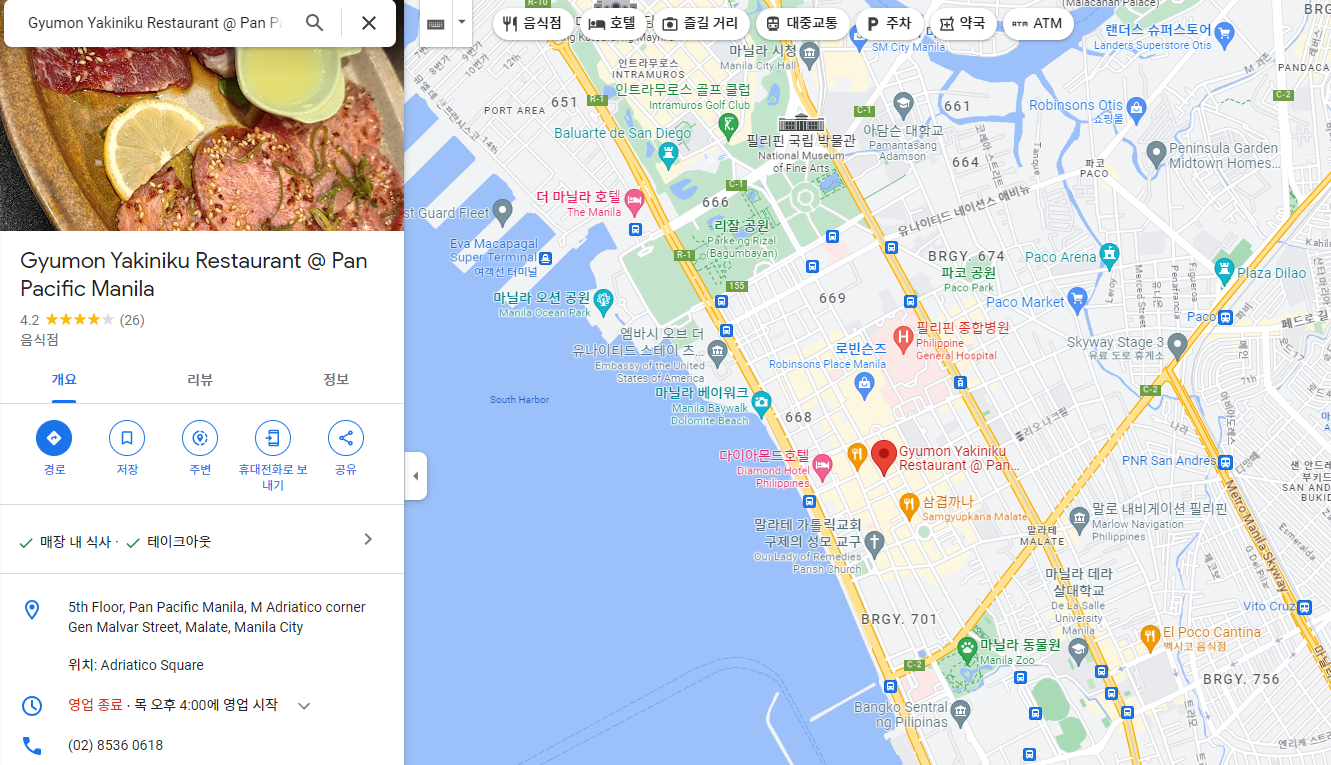Expand the opening hours dropdown chevron
The width and height of the screenshot is (1331, 765).
304,706
